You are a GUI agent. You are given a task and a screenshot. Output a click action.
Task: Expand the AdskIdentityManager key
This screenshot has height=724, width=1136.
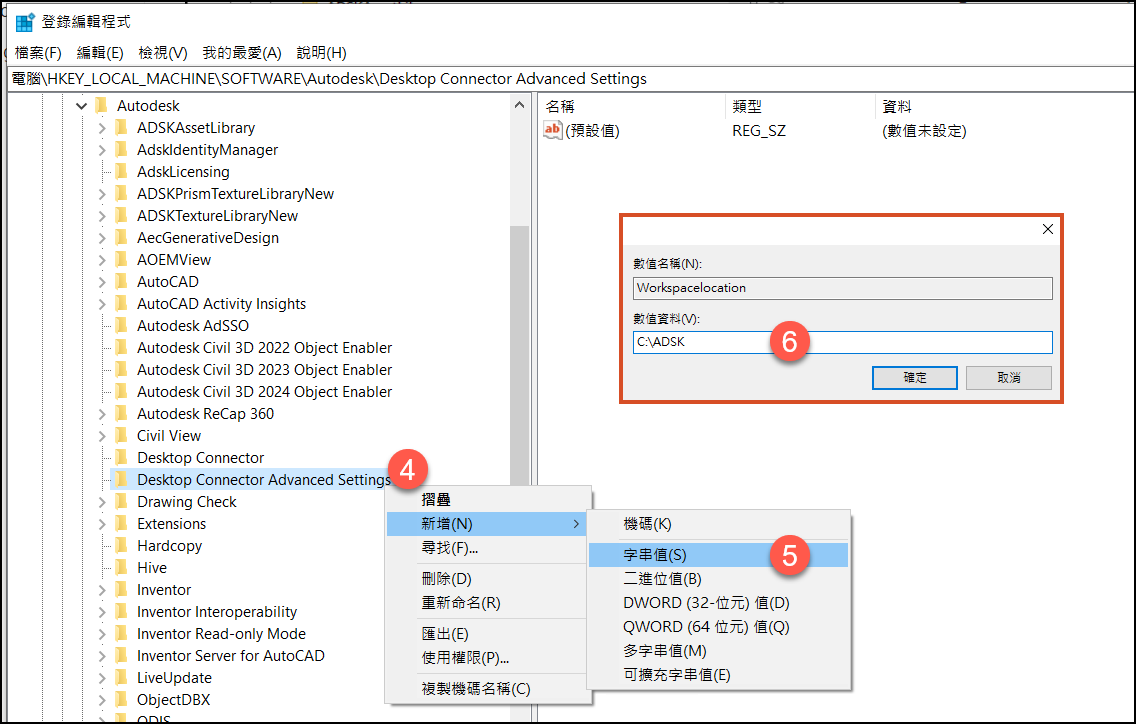pos(102,150)
